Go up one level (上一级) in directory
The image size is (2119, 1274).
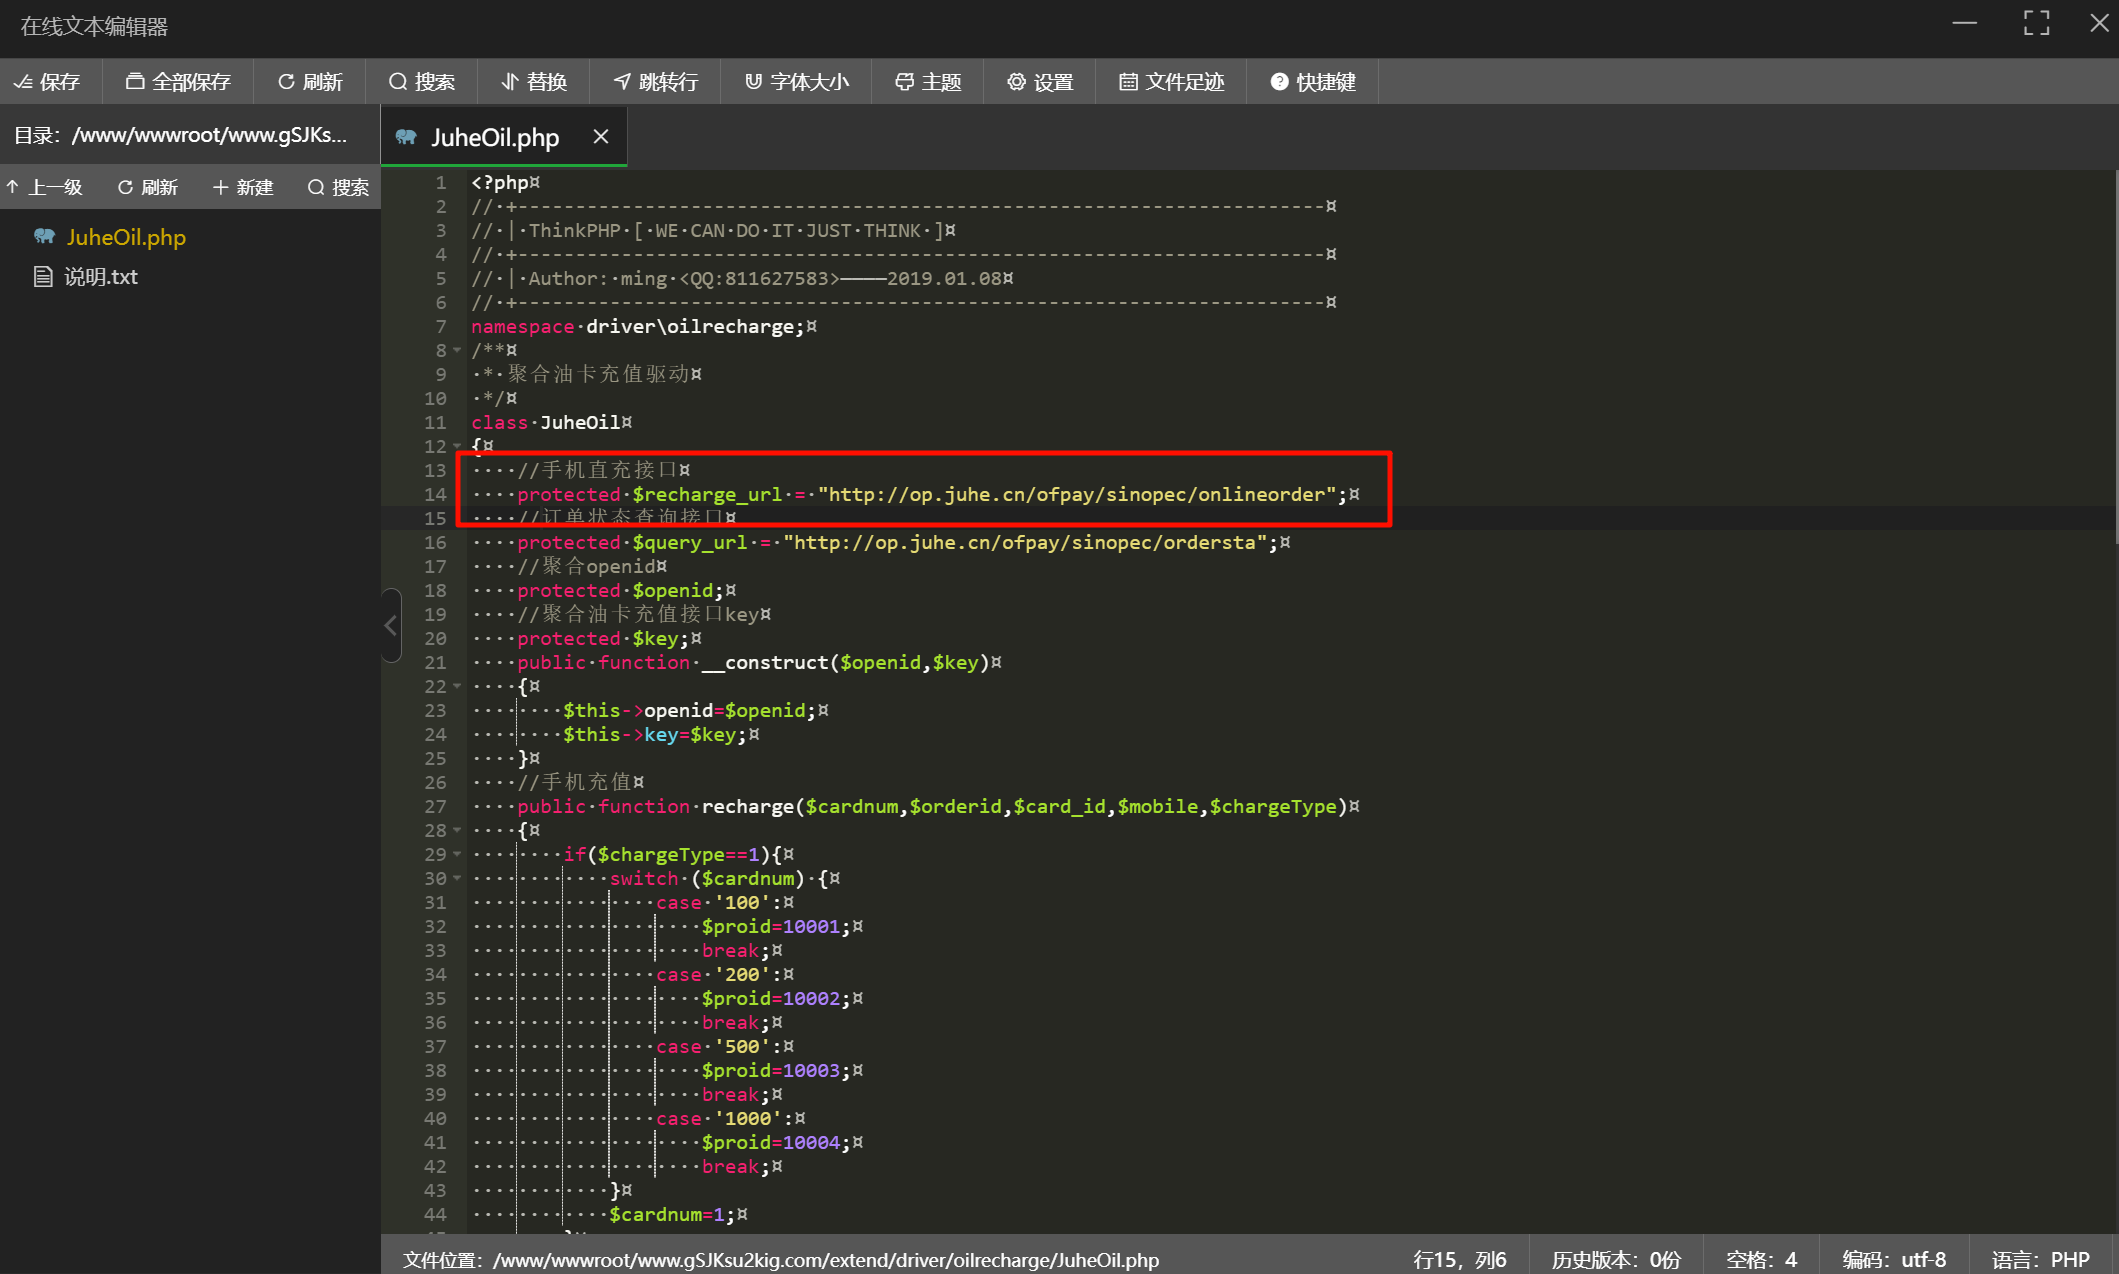pyautogui.click(x=44, y=187)
